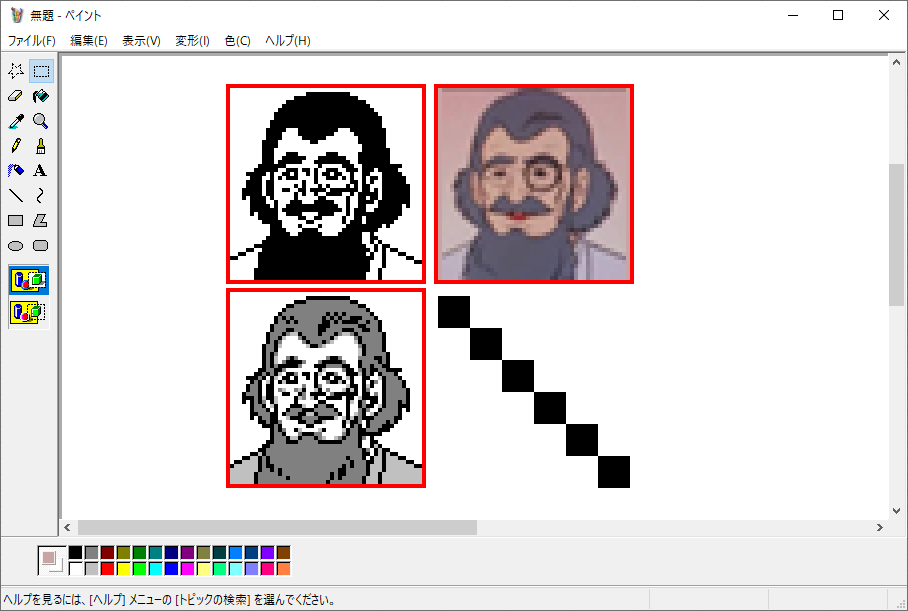Click the horizontal scrollbar right arrow
908x611 pixels.
[x=880, y=528]
